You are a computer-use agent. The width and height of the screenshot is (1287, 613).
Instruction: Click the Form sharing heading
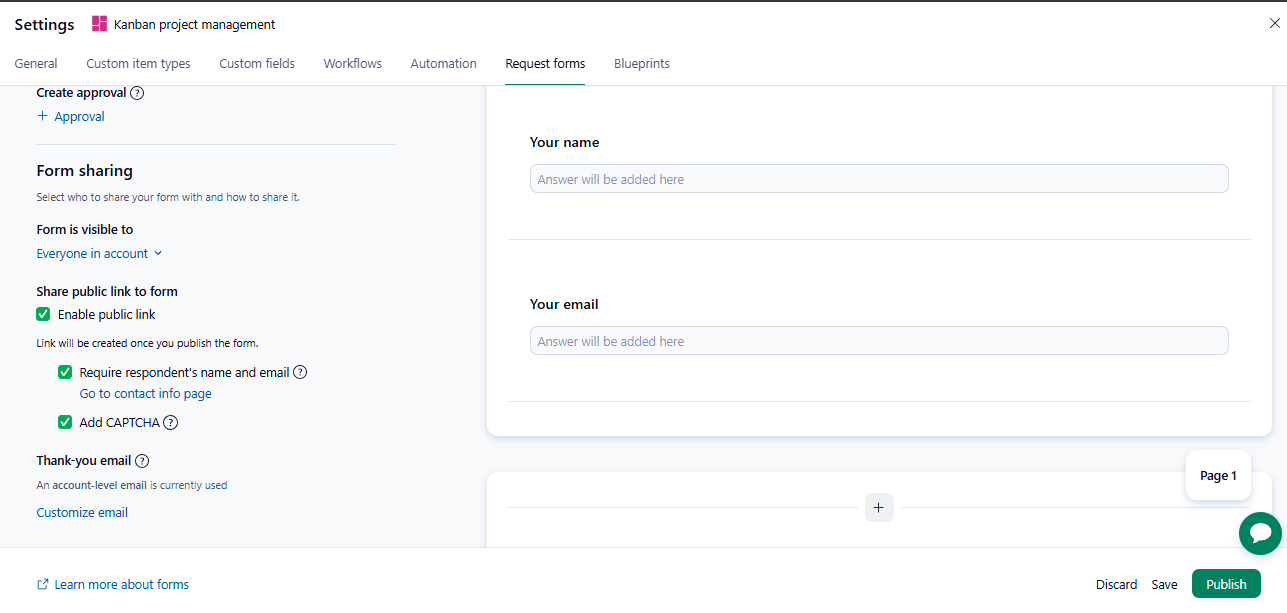(85, 171)
